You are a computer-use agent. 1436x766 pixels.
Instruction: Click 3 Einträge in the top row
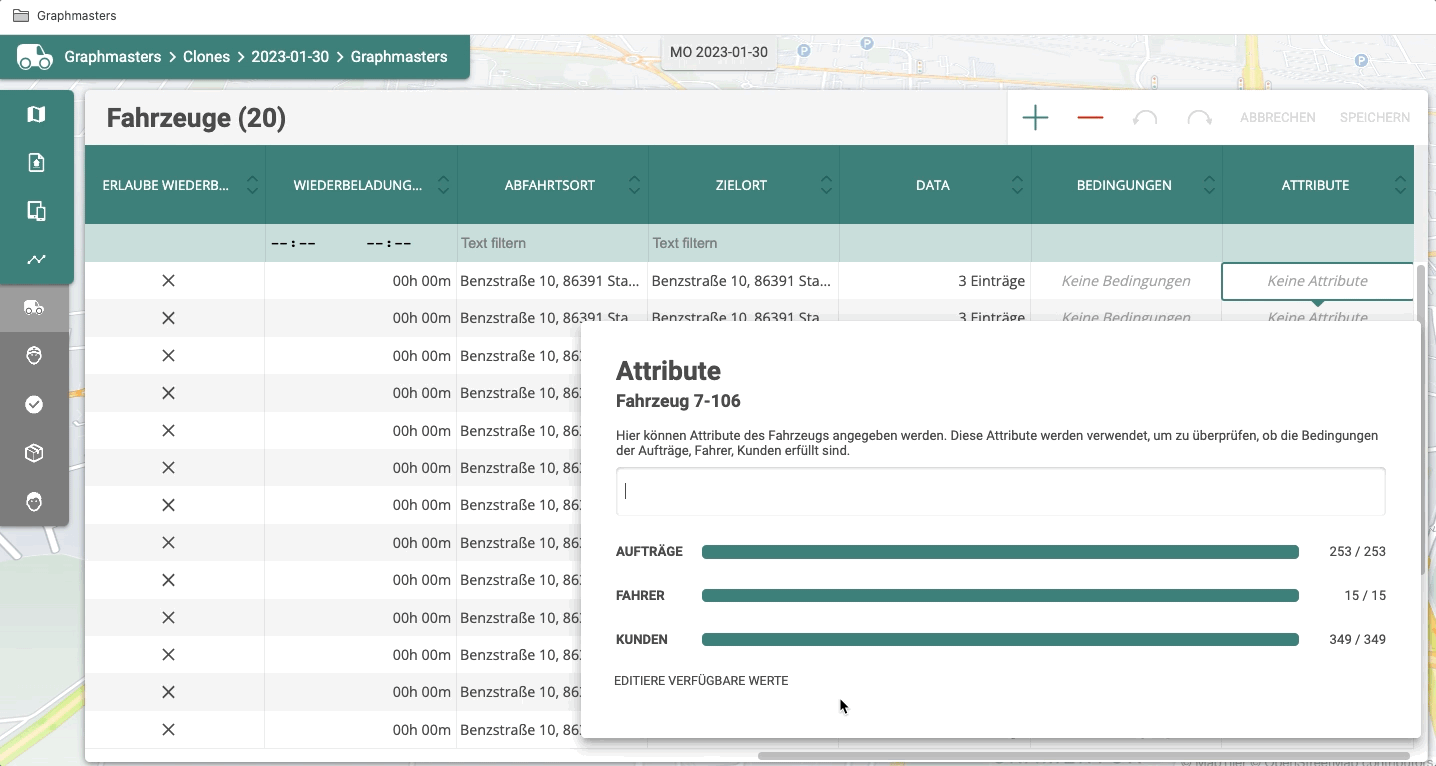(991, 281)
